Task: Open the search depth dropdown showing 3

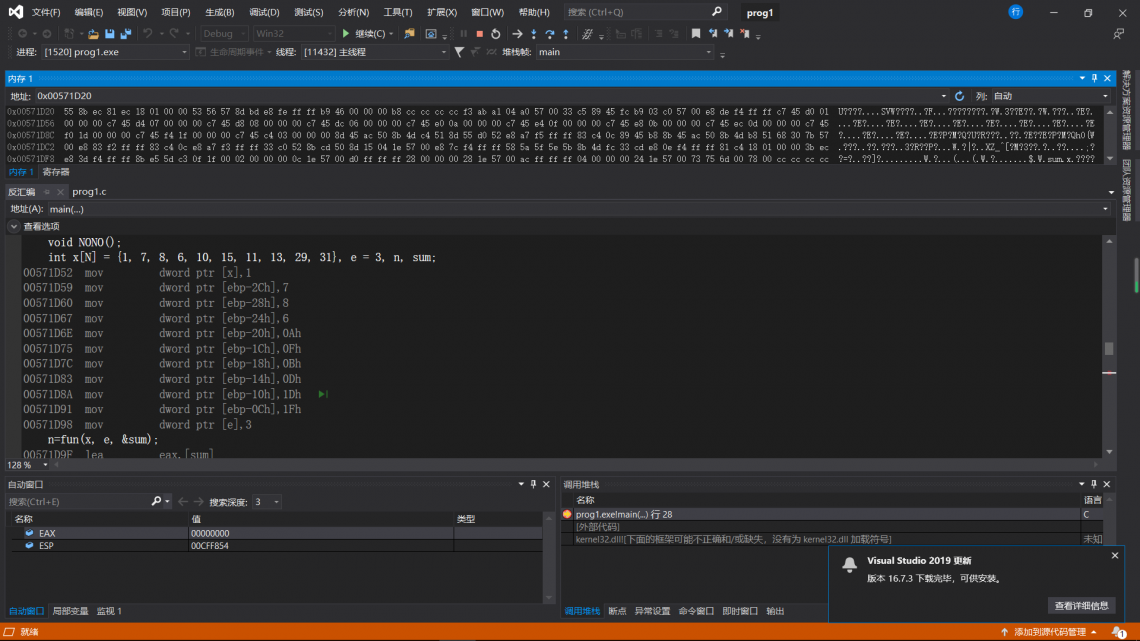Action: 266,501
